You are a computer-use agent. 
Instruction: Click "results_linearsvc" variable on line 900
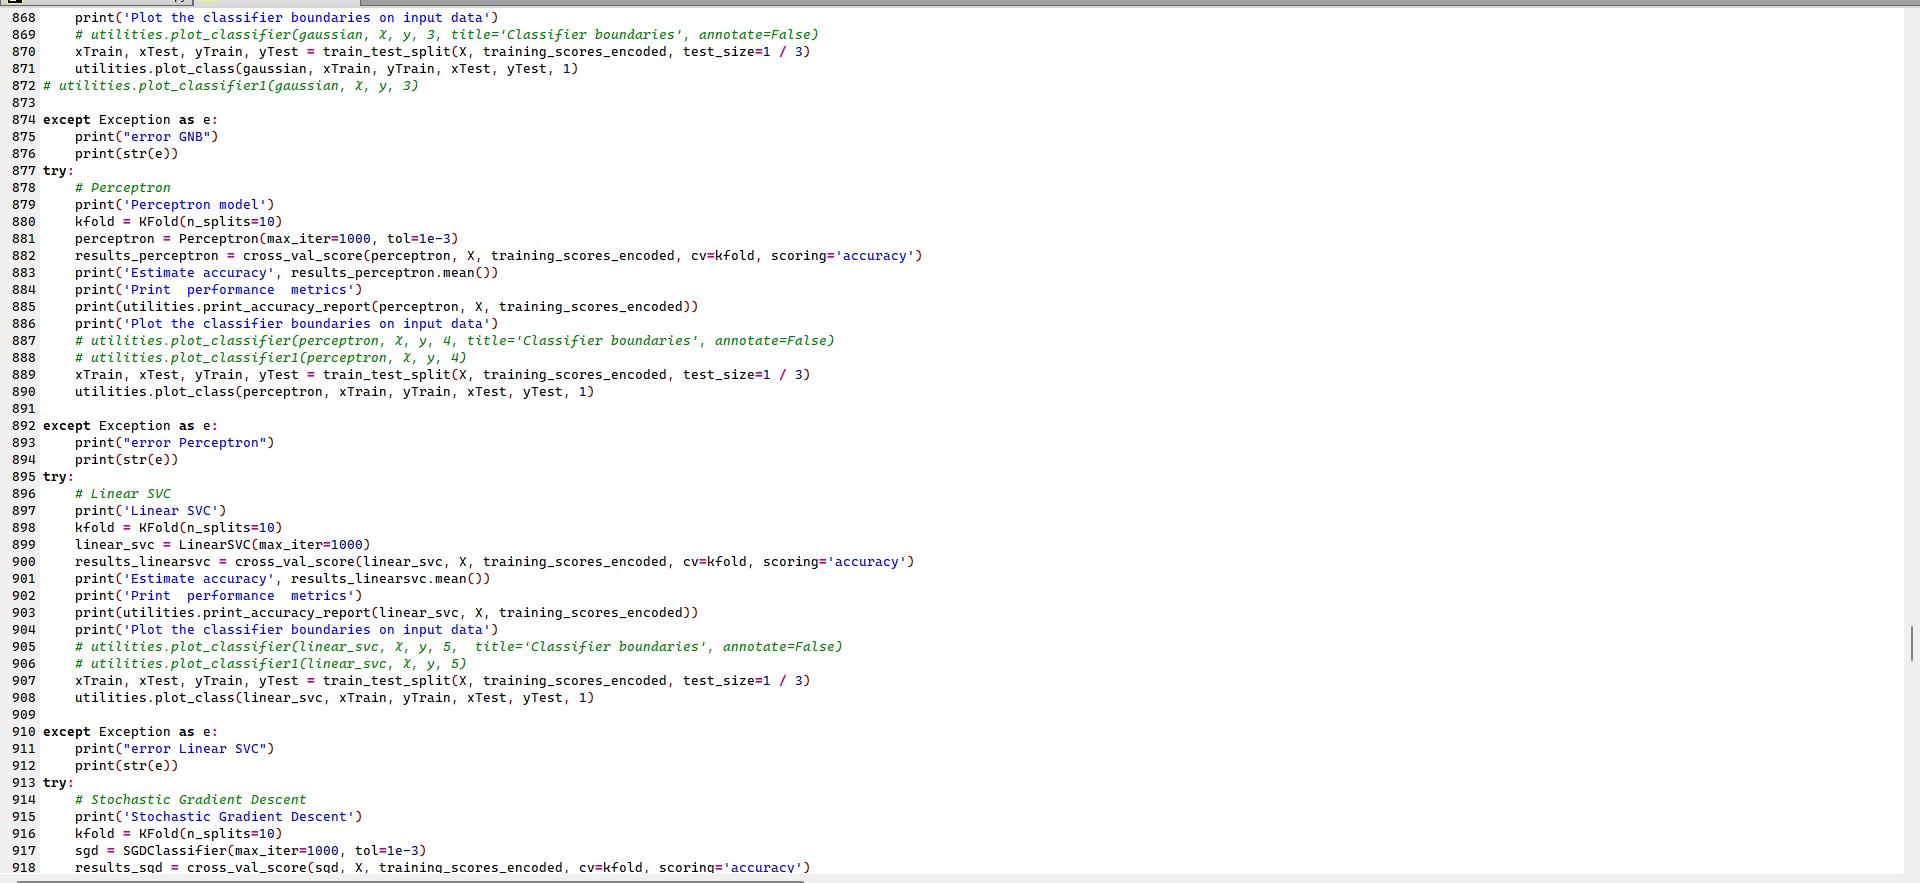point(143,562)
